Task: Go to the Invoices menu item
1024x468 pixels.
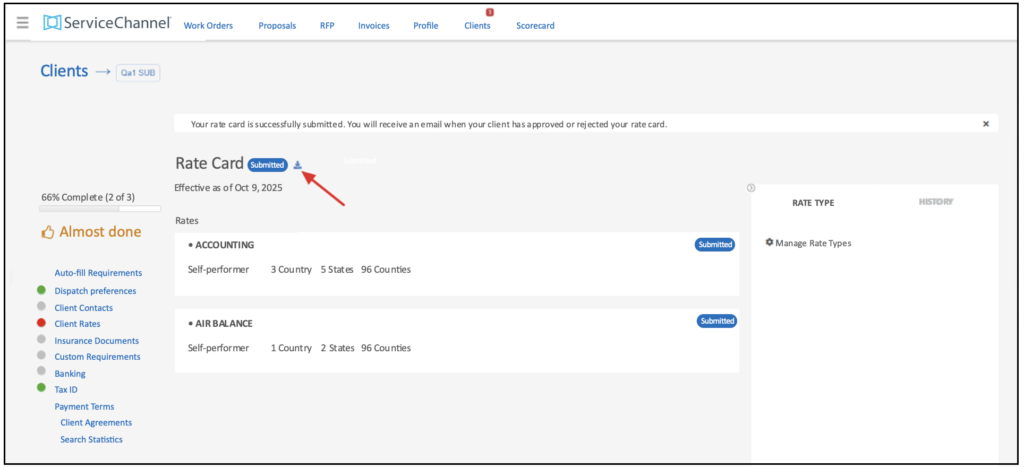Action: coord(374,26)
